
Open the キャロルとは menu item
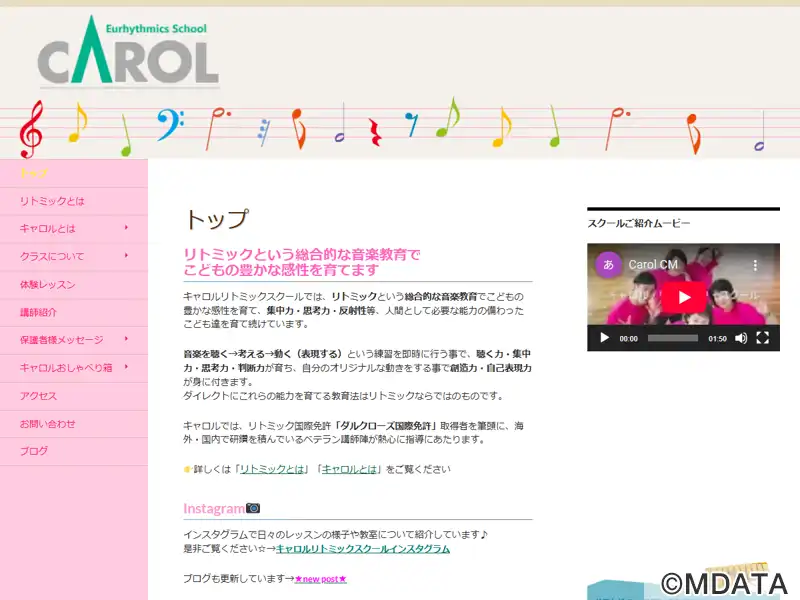pyautogui.click(x=47, y=229)
